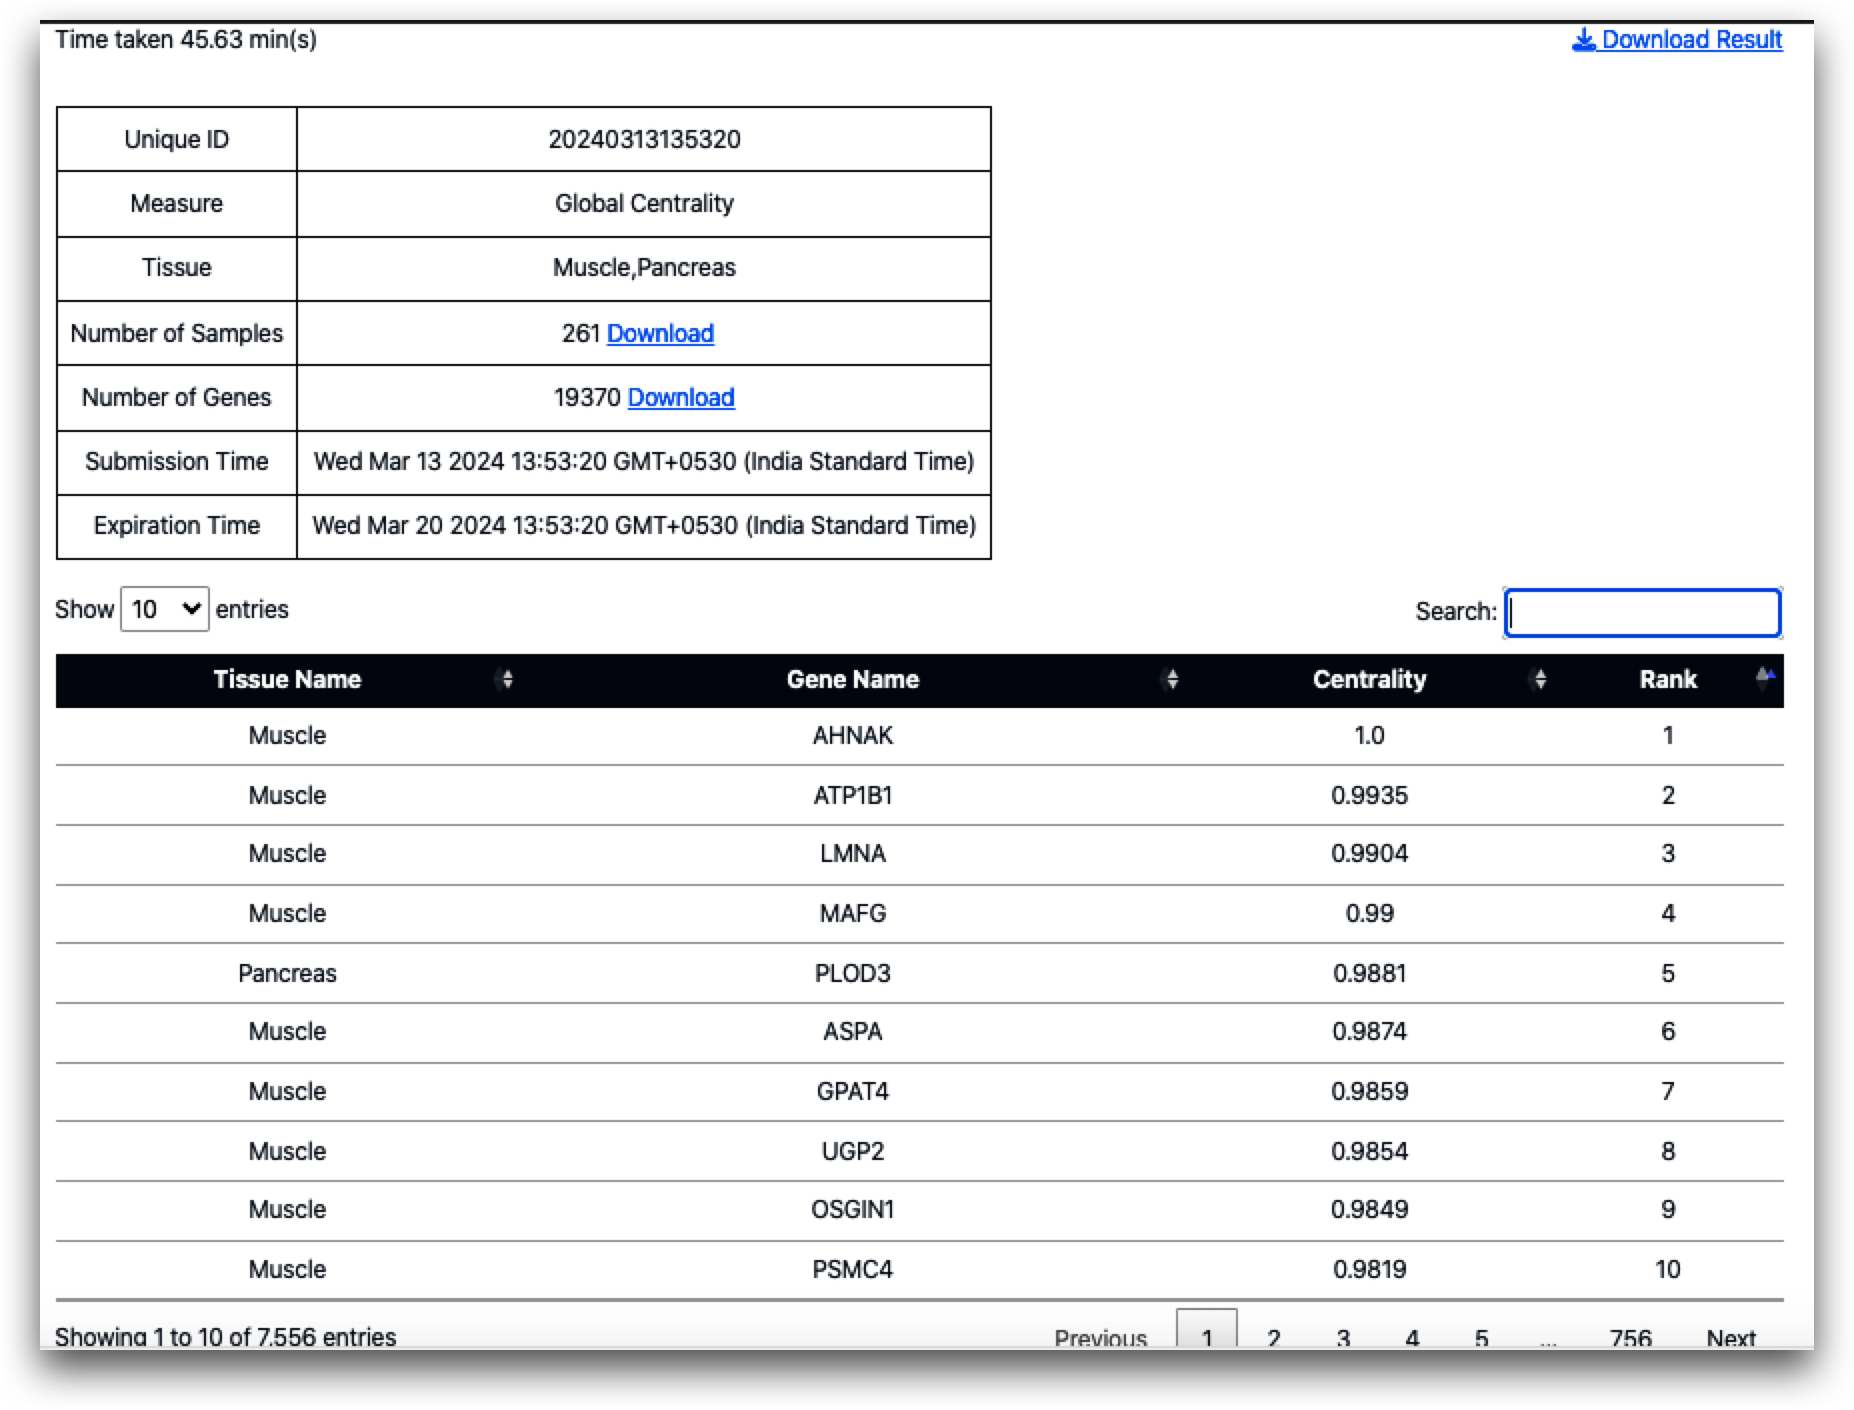Click centrality value 0.9854
1854x1410 pixels.
pyautogui.click(x=1369, y=1152)
